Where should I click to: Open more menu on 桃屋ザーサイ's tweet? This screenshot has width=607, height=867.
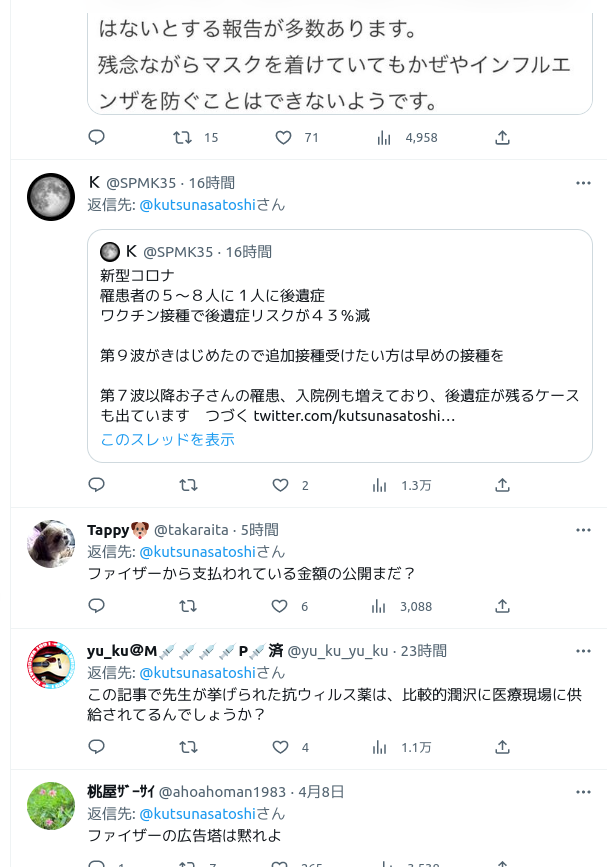click(x=583, y=791)
